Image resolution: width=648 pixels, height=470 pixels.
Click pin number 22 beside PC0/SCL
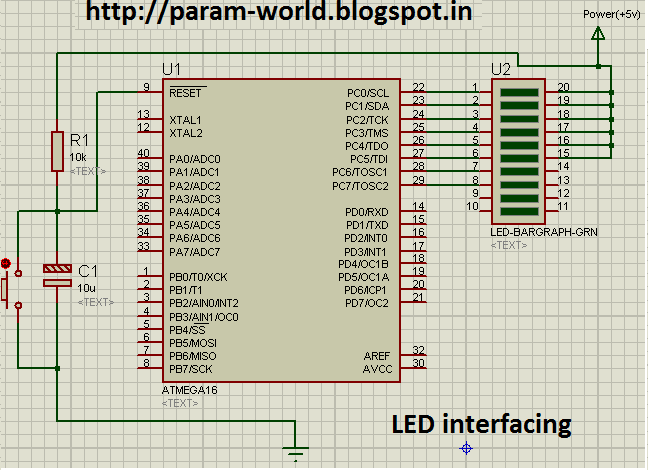(x=418, y=87)
